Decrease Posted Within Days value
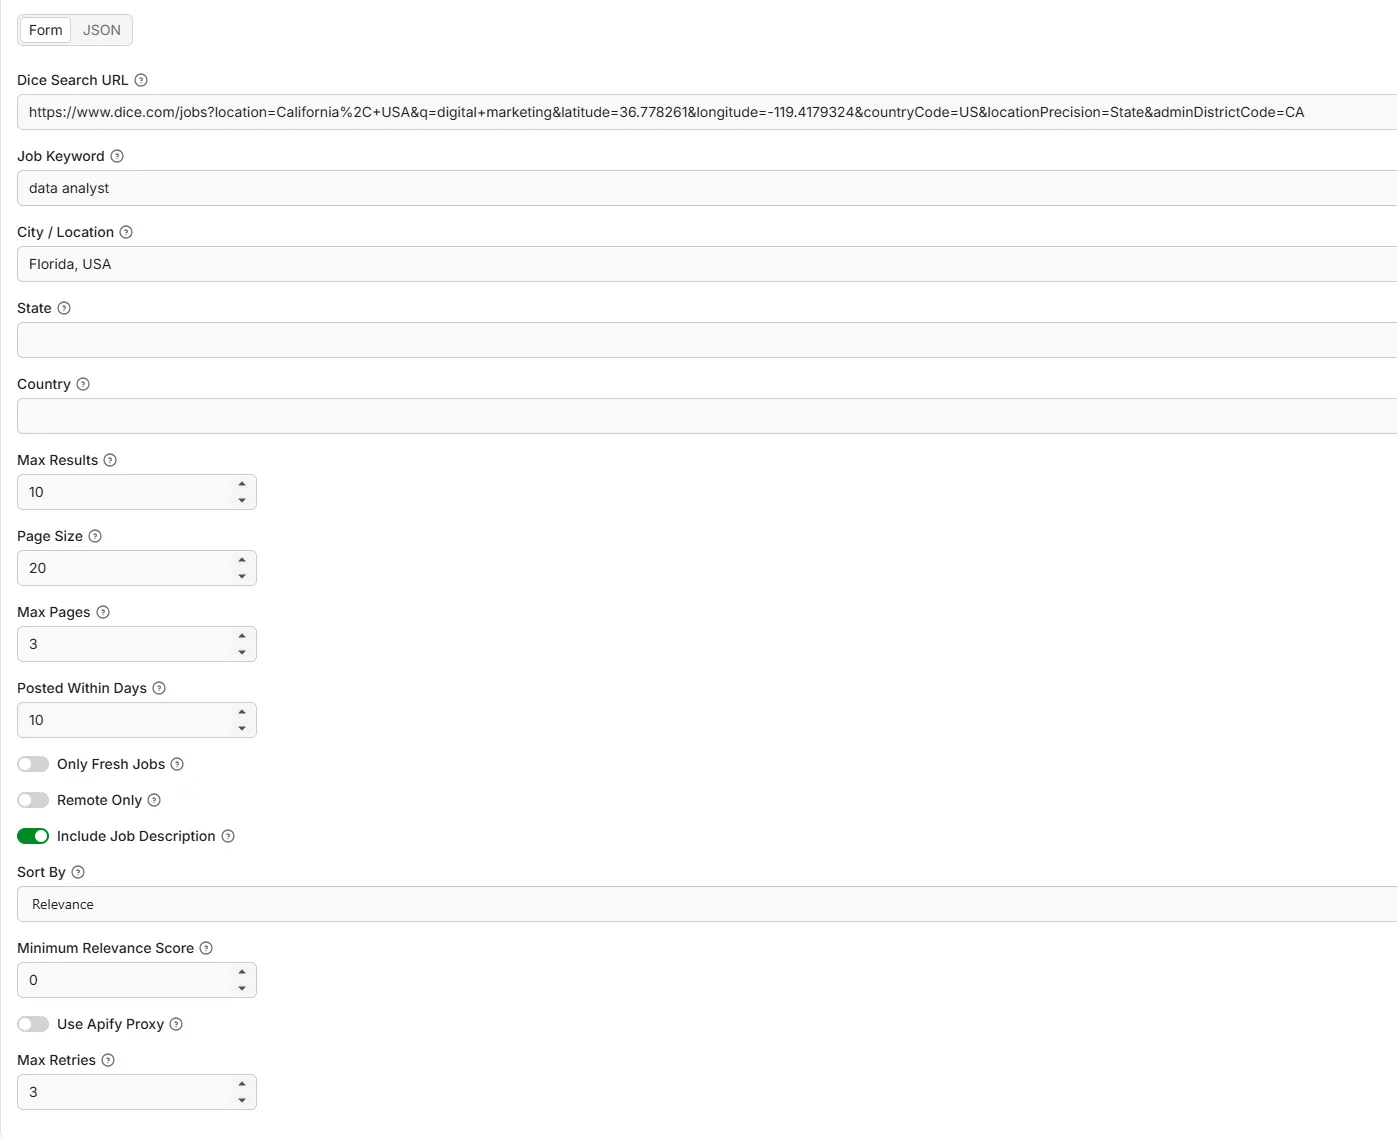The image size is (1397, 1138). click(242, 728)
